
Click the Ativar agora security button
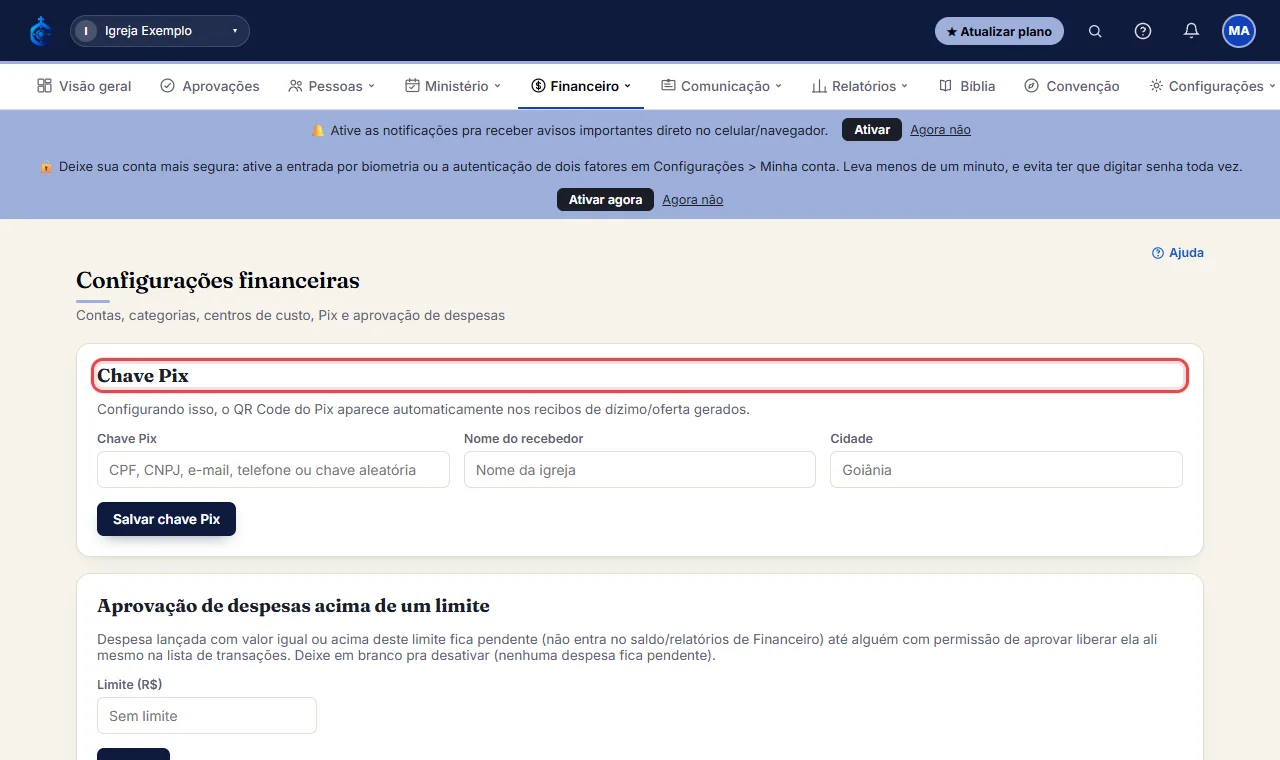[605, 200]
